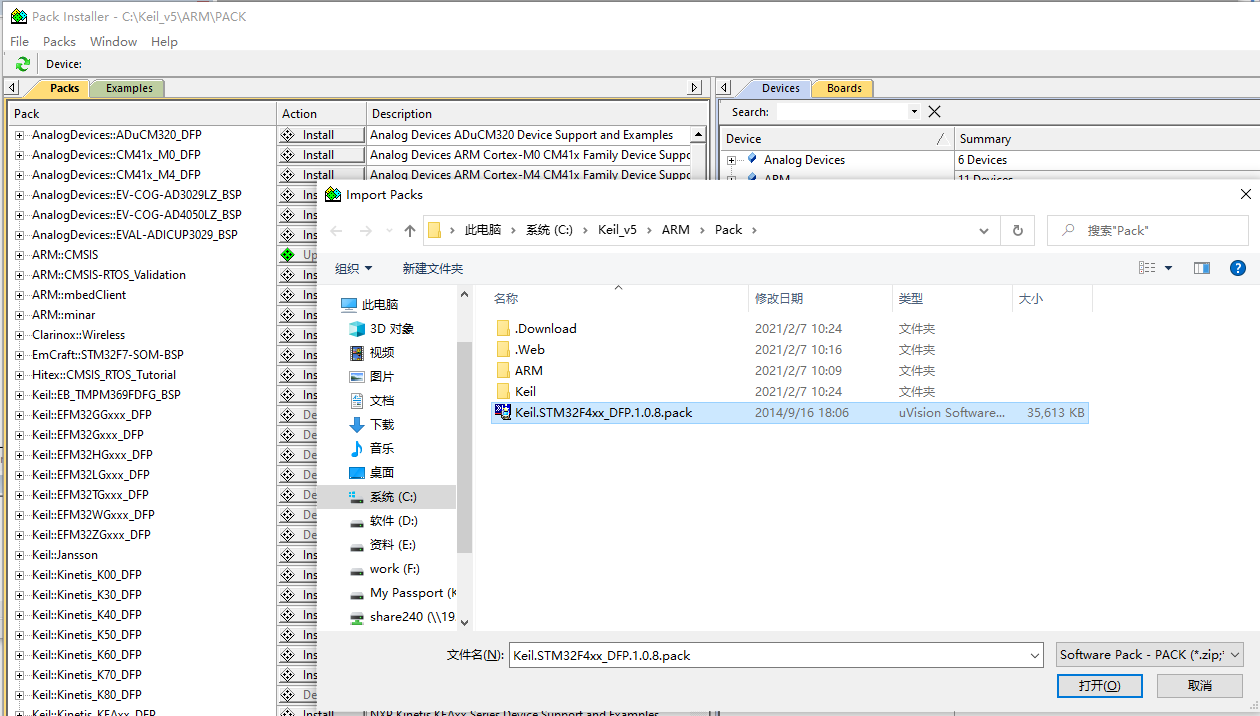Install the AnalogDevices::ADuCM320_DFP pack

pos(322,134)
